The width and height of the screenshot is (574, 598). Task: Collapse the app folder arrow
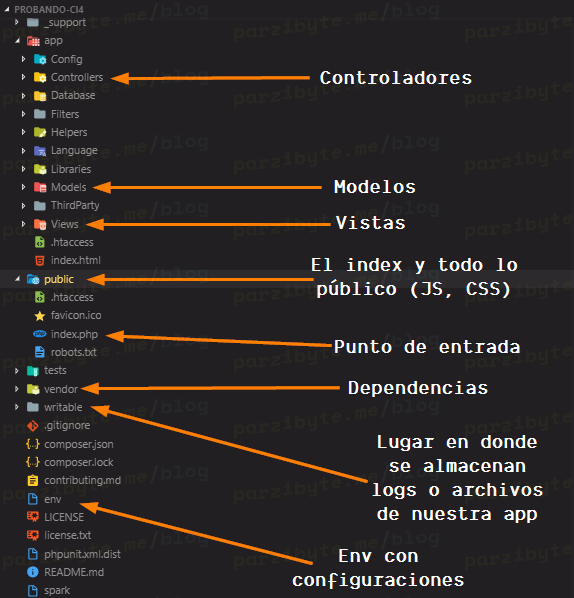[17, 41]
